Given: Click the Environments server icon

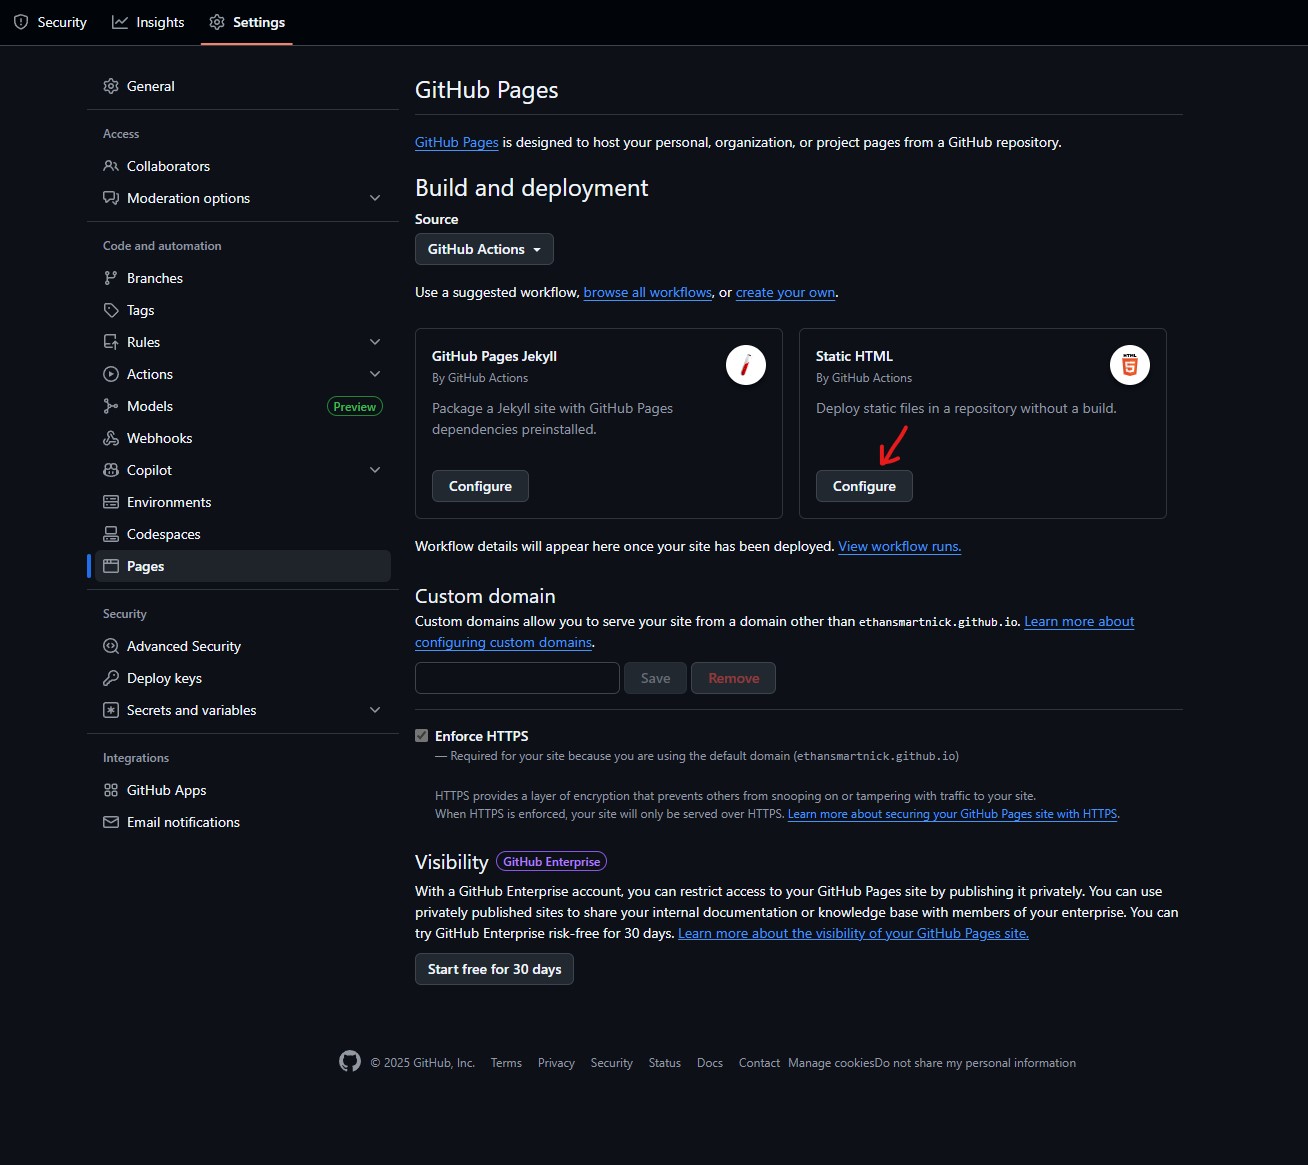Looking at the screenshot, I should pyautogui.click(x=111, y=502).
